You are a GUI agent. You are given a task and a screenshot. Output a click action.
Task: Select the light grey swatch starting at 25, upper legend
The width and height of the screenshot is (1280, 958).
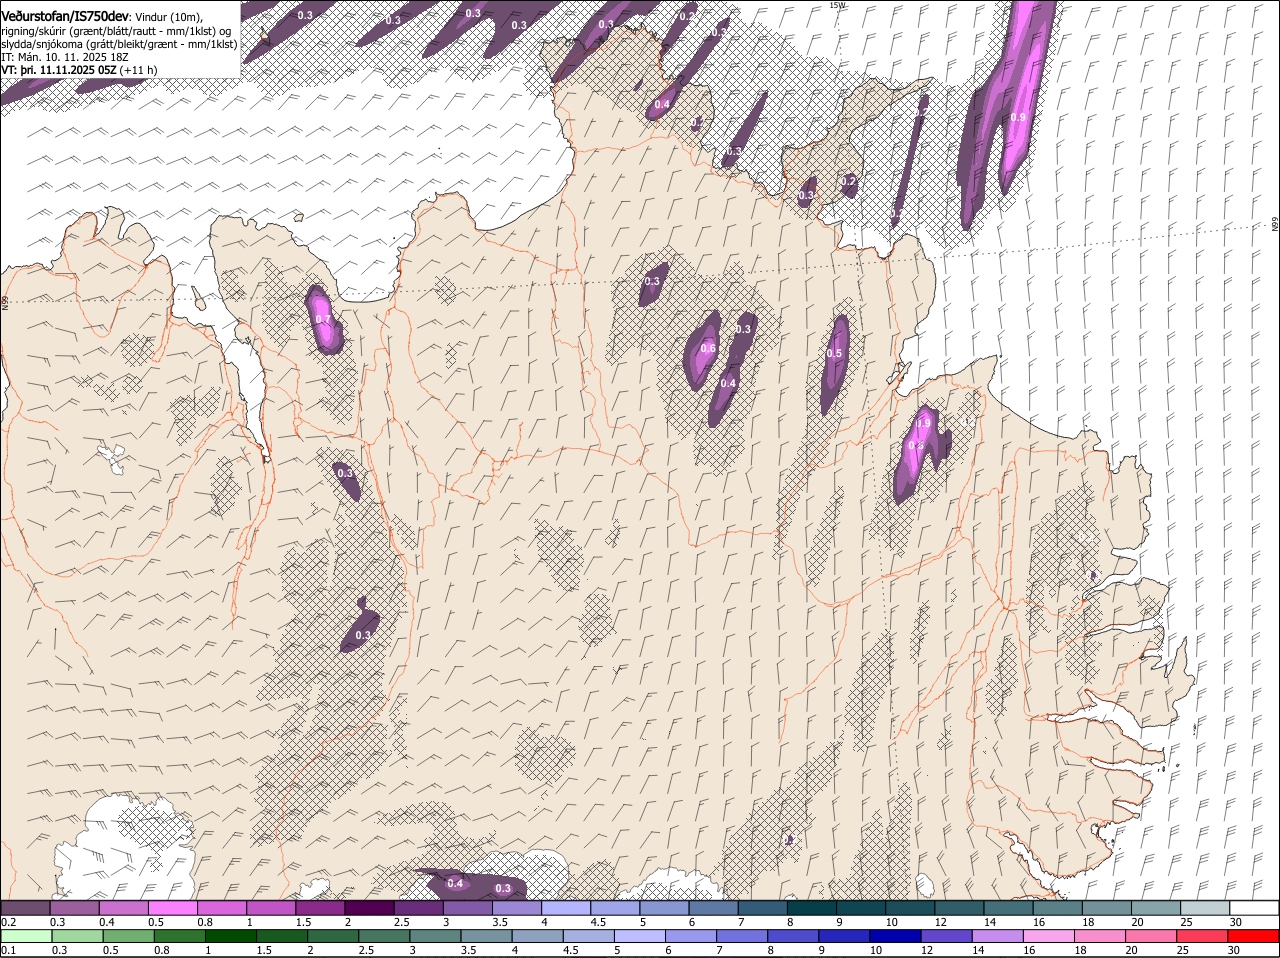[x=1205, y=908]
